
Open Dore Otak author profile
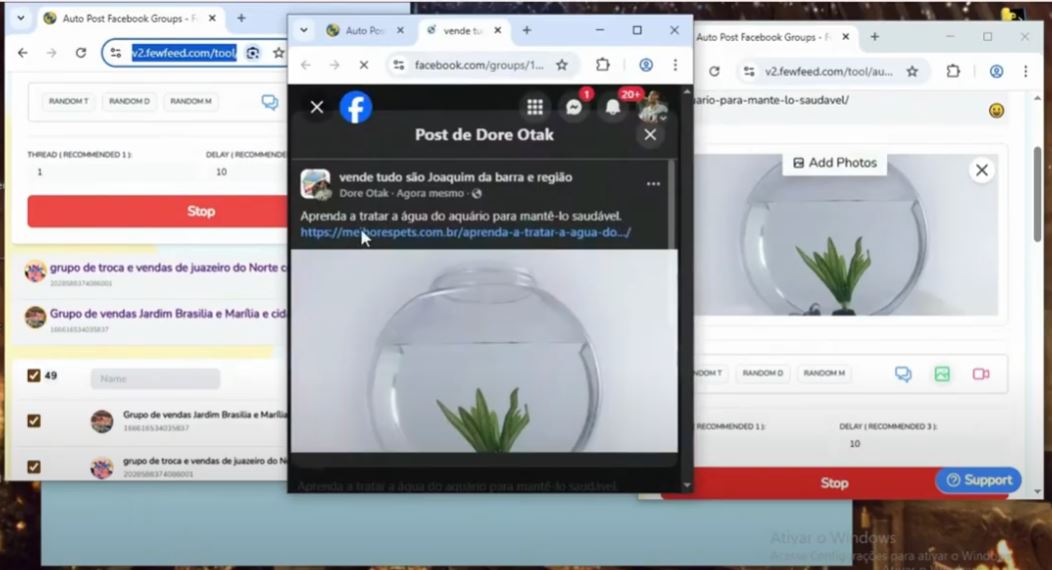point(364,193)
